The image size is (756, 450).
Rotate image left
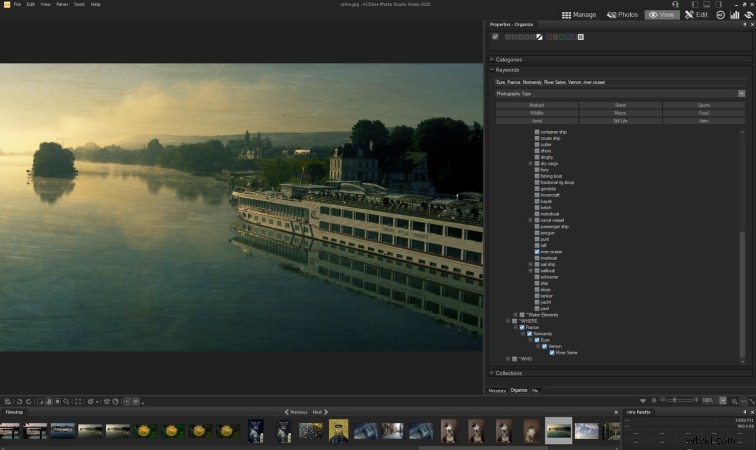click(19, 401)
